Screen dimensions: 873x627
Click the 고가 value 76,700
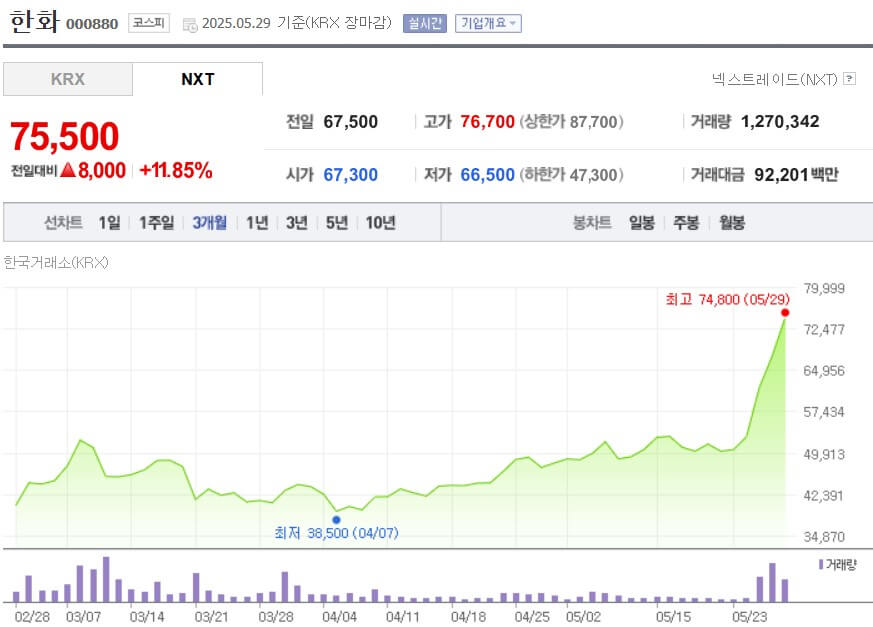point(487,121)
